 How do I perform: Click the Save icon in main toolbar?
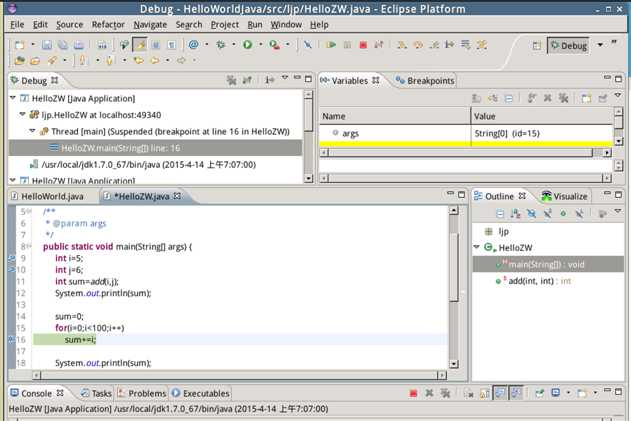tap(47, 45)
